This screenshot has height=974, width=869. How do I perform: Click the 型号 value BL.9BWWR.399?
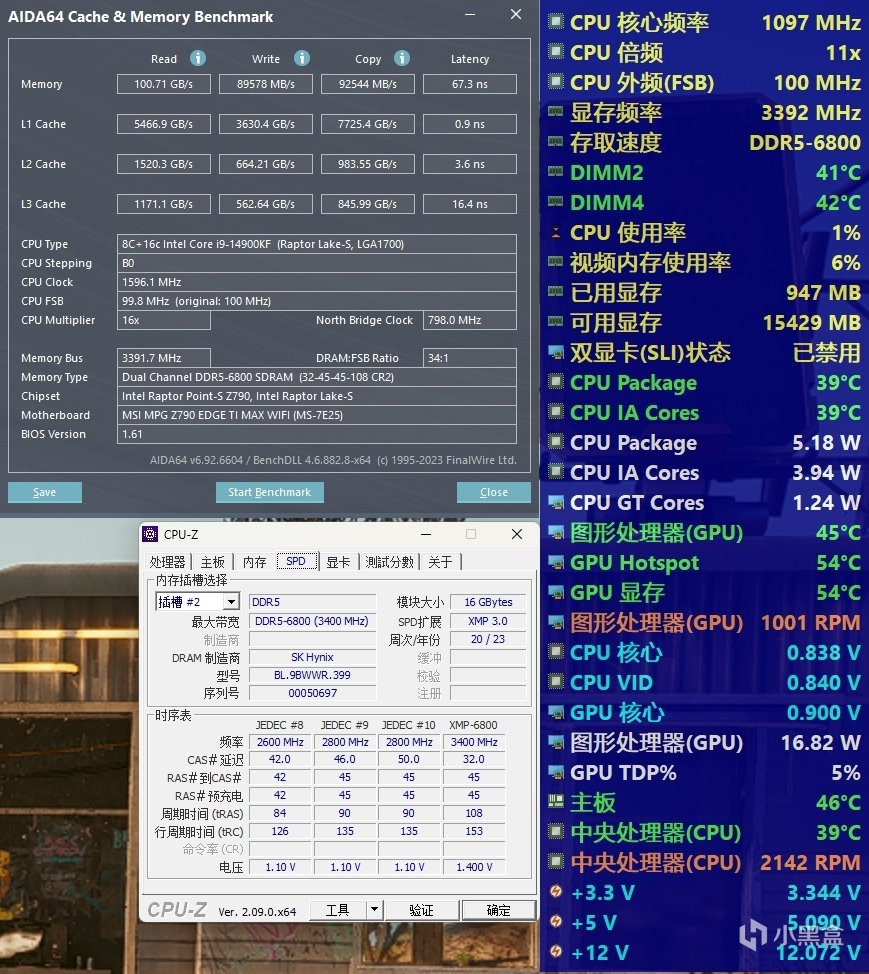coord(312,675)
